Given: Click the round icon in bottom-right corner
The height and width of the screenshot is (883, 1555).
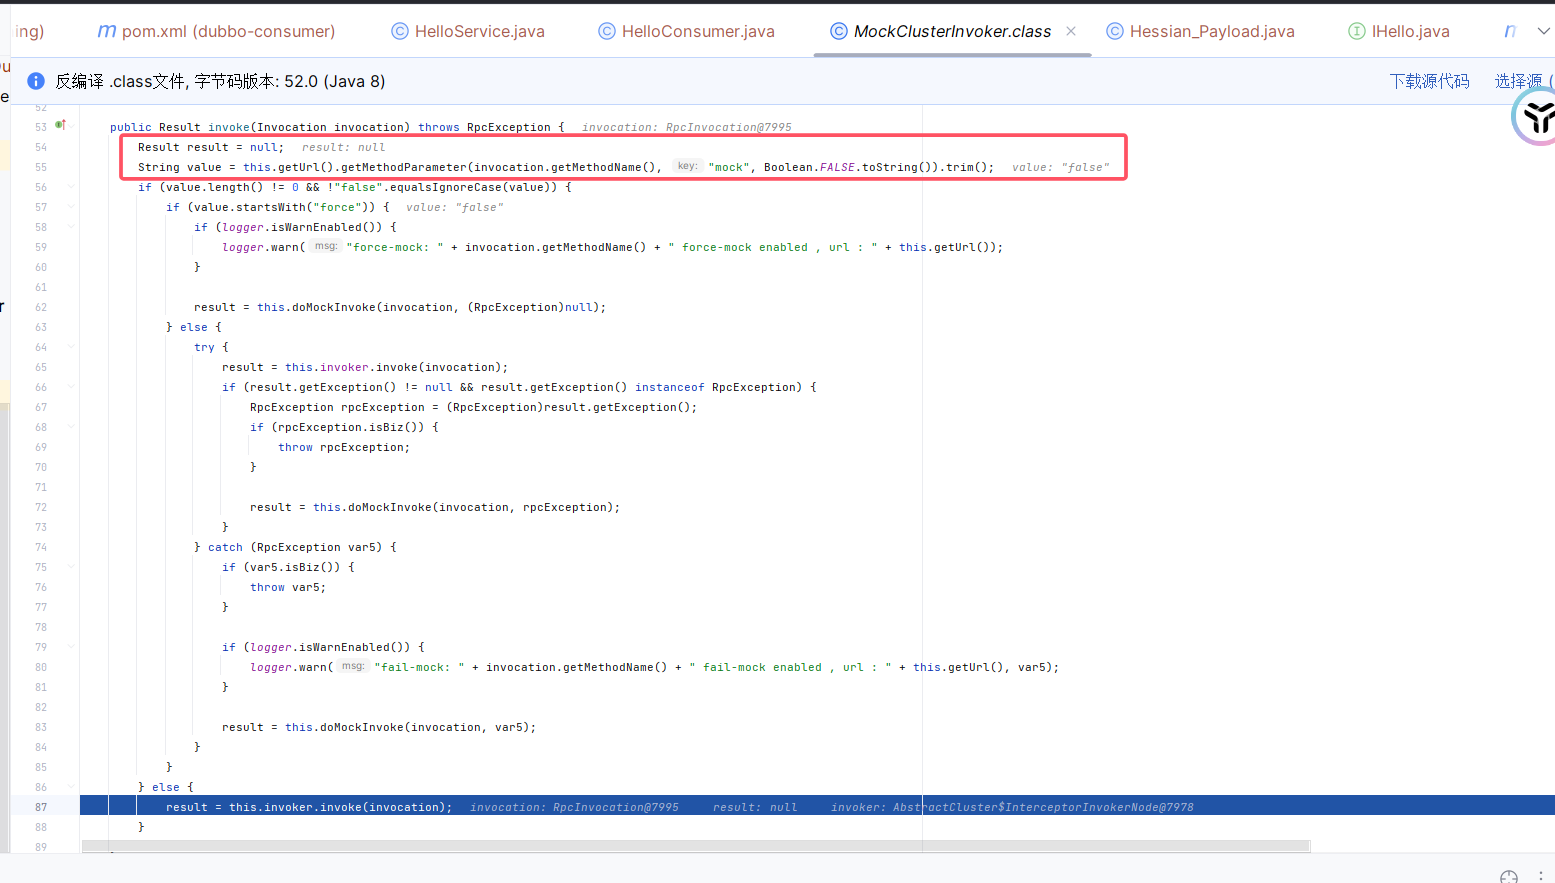Looking at the screenshot, I should [x=1509, y=877].
